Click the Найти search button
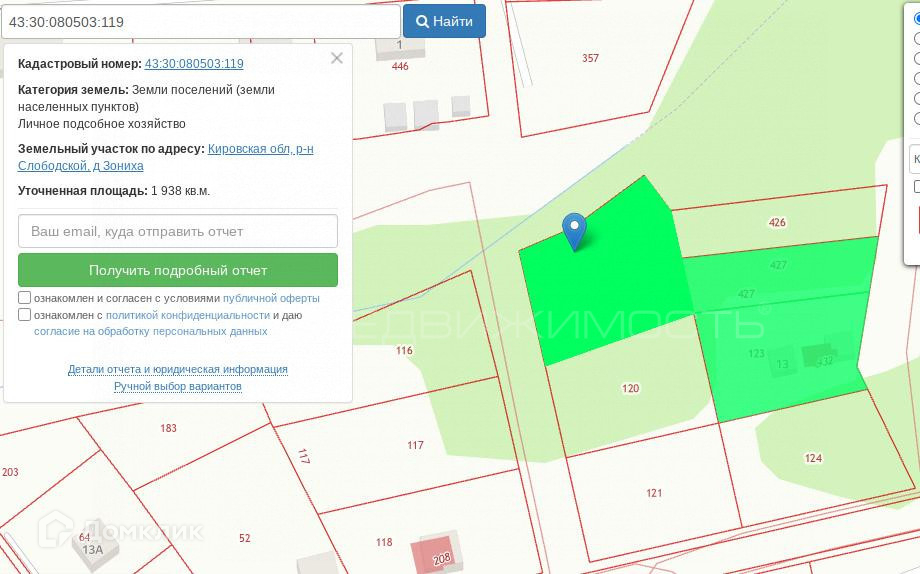Image resolution: width=920 pixels, height=574 pixels. point(444,21)
